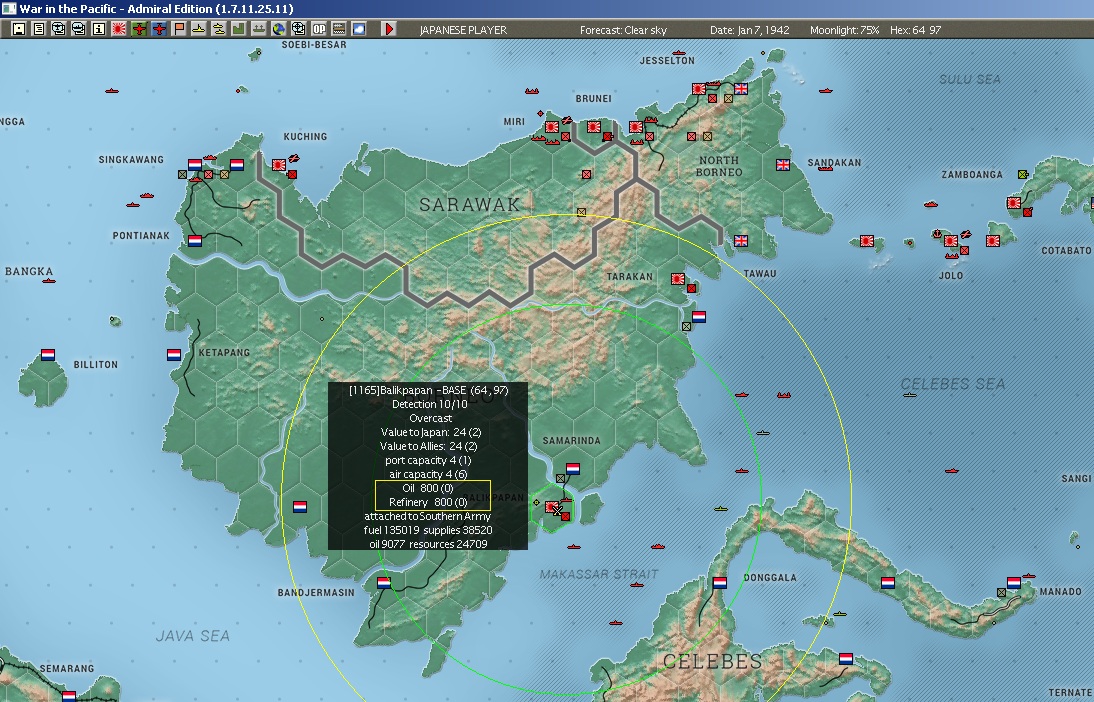Image resolution: width=1094 pixels, height=702 pixels.
Task: Click the save game disk icon
Action: point(19,29)
